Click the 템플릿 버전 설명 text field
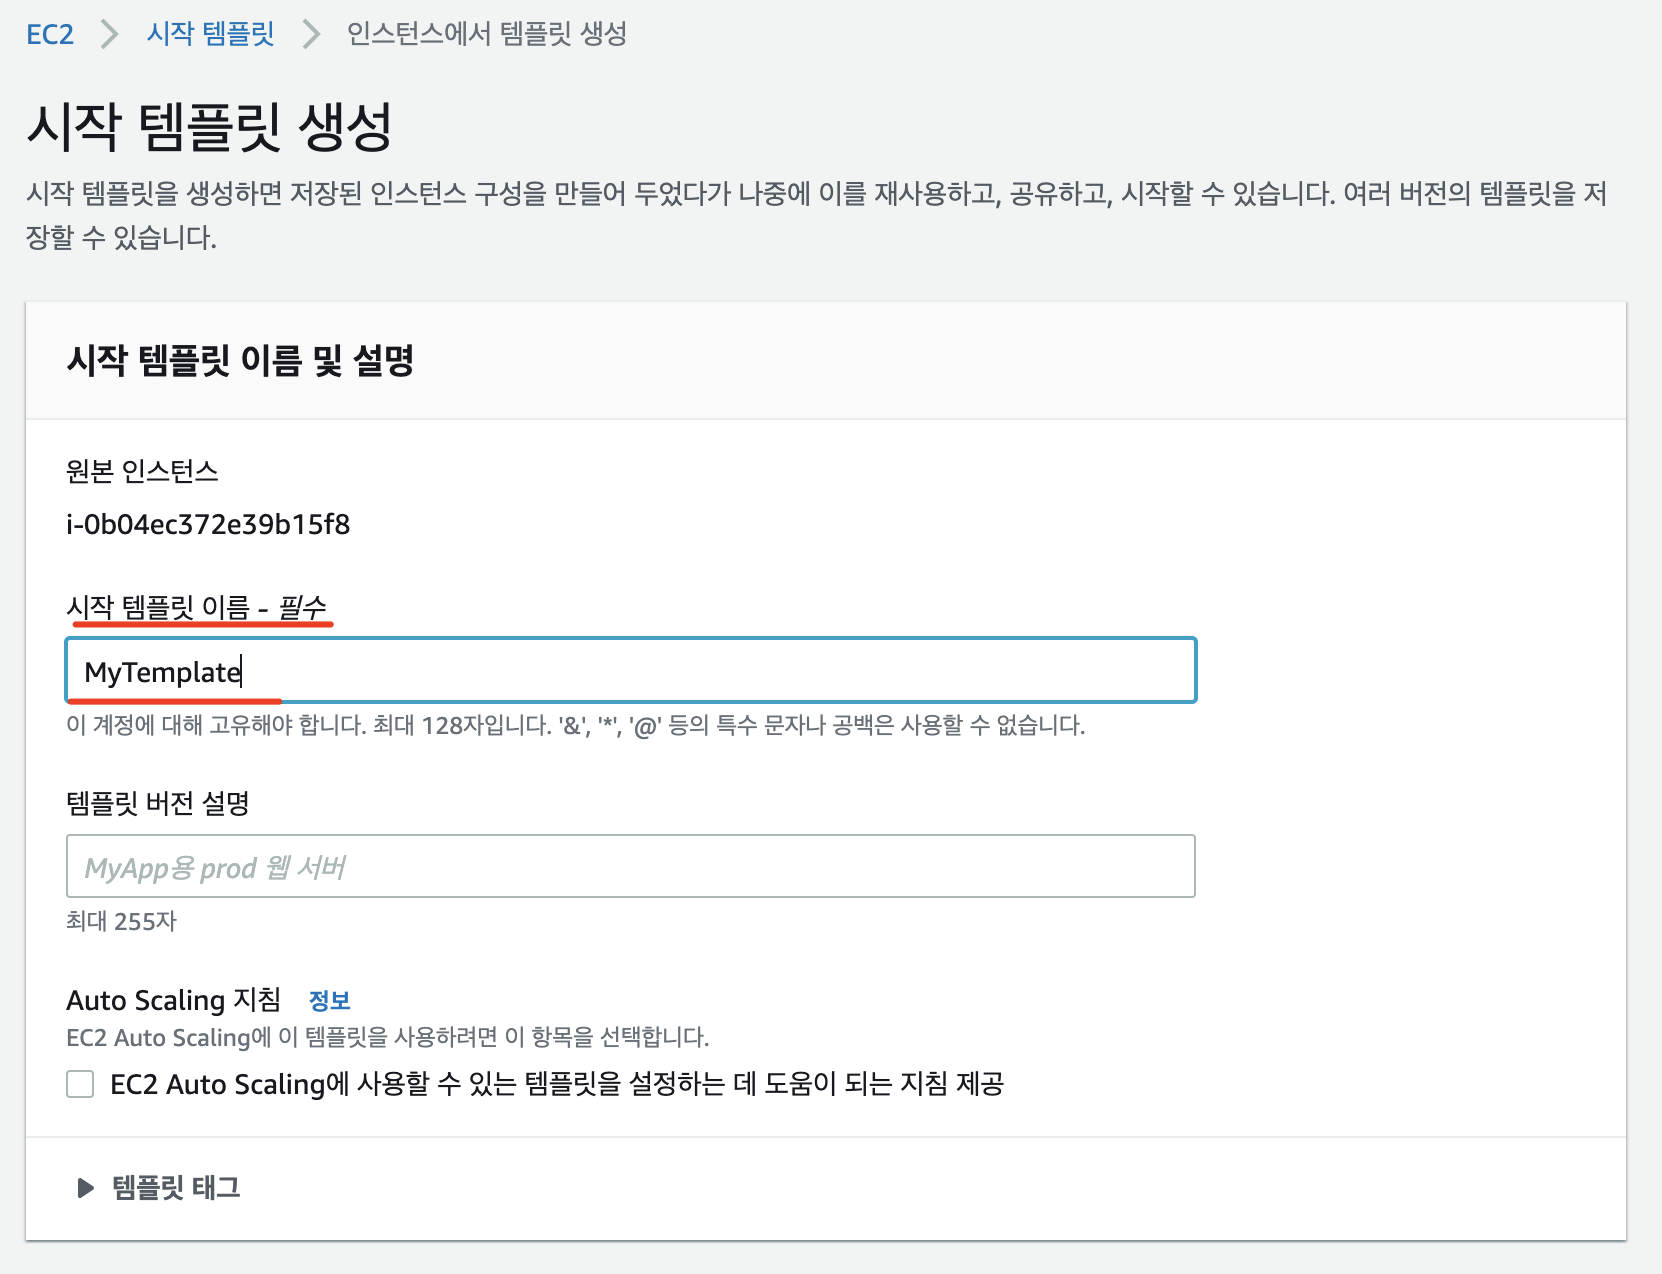This screenshot has width=1662, height=1274. [x=630, y=867]
